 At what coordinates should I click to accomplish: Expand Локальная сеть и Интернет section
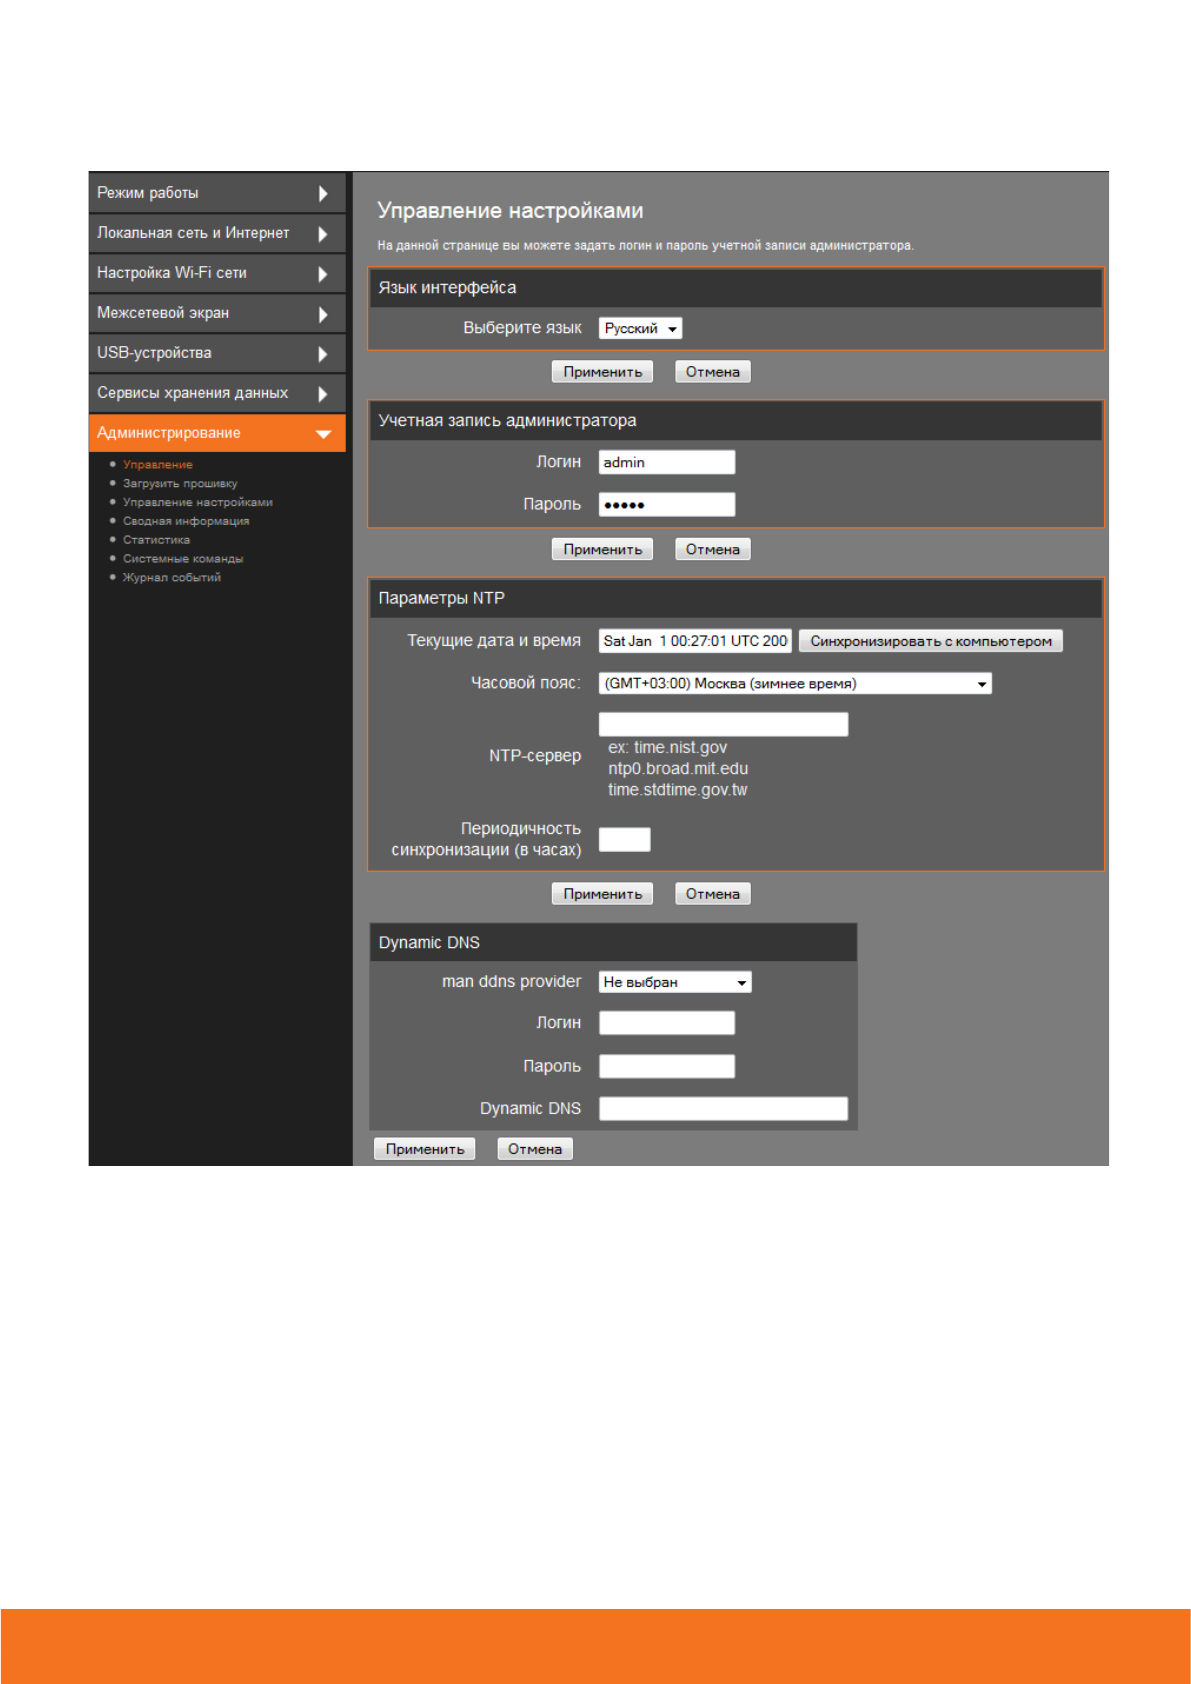[x=322, y=234]
